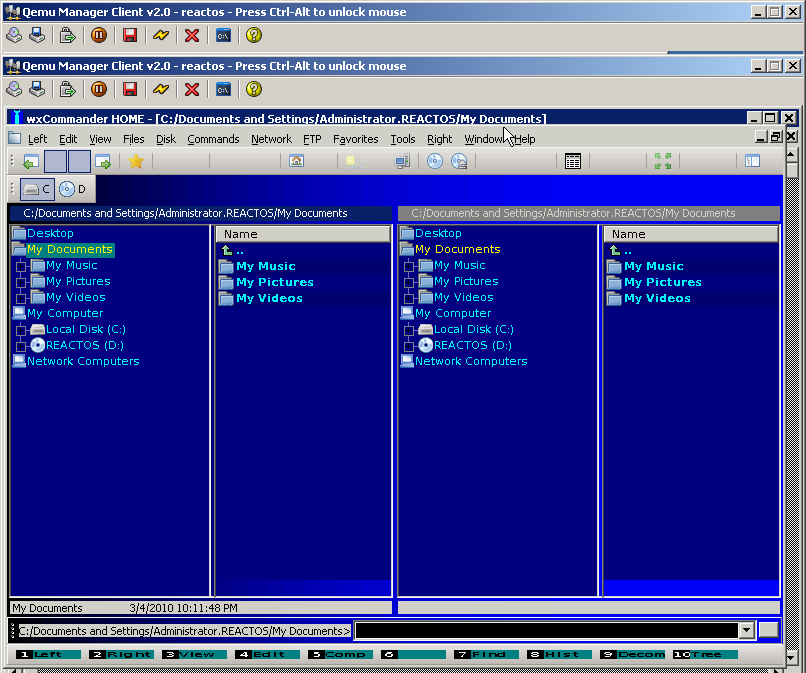Click the green forward arrow toolbar icon
The height and width of the screenshot is (673, 806).
coord(102,161)
